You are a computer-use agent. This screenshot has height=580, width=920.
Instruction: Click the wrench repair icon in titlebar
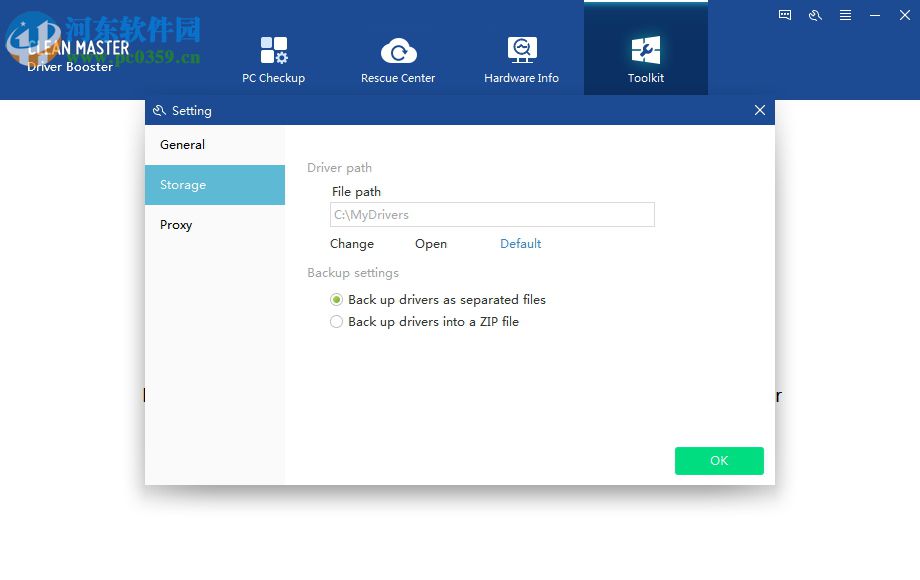coord(815,15)
